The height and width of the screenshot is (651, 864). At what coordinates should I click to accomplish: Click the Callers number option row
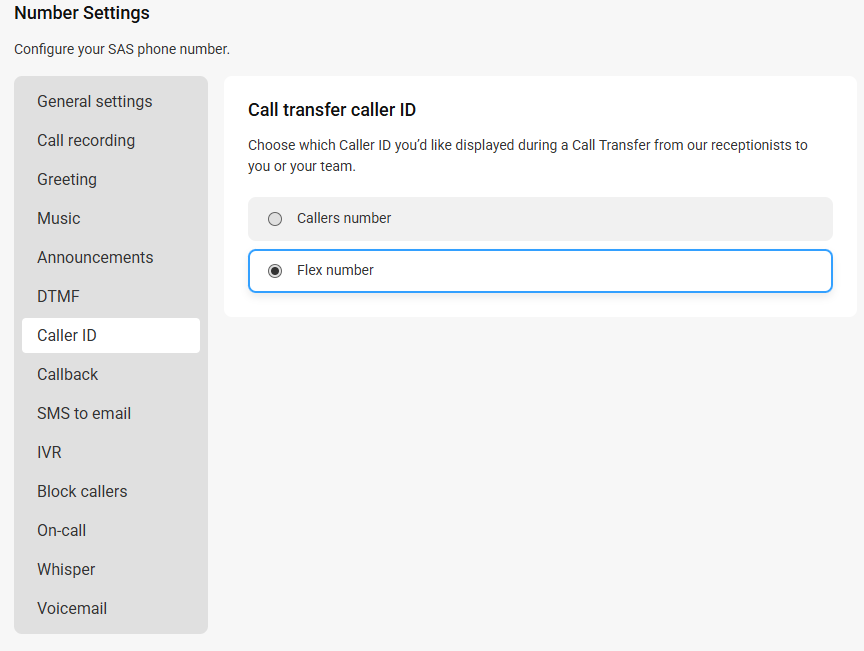click(x=540, y=219)
